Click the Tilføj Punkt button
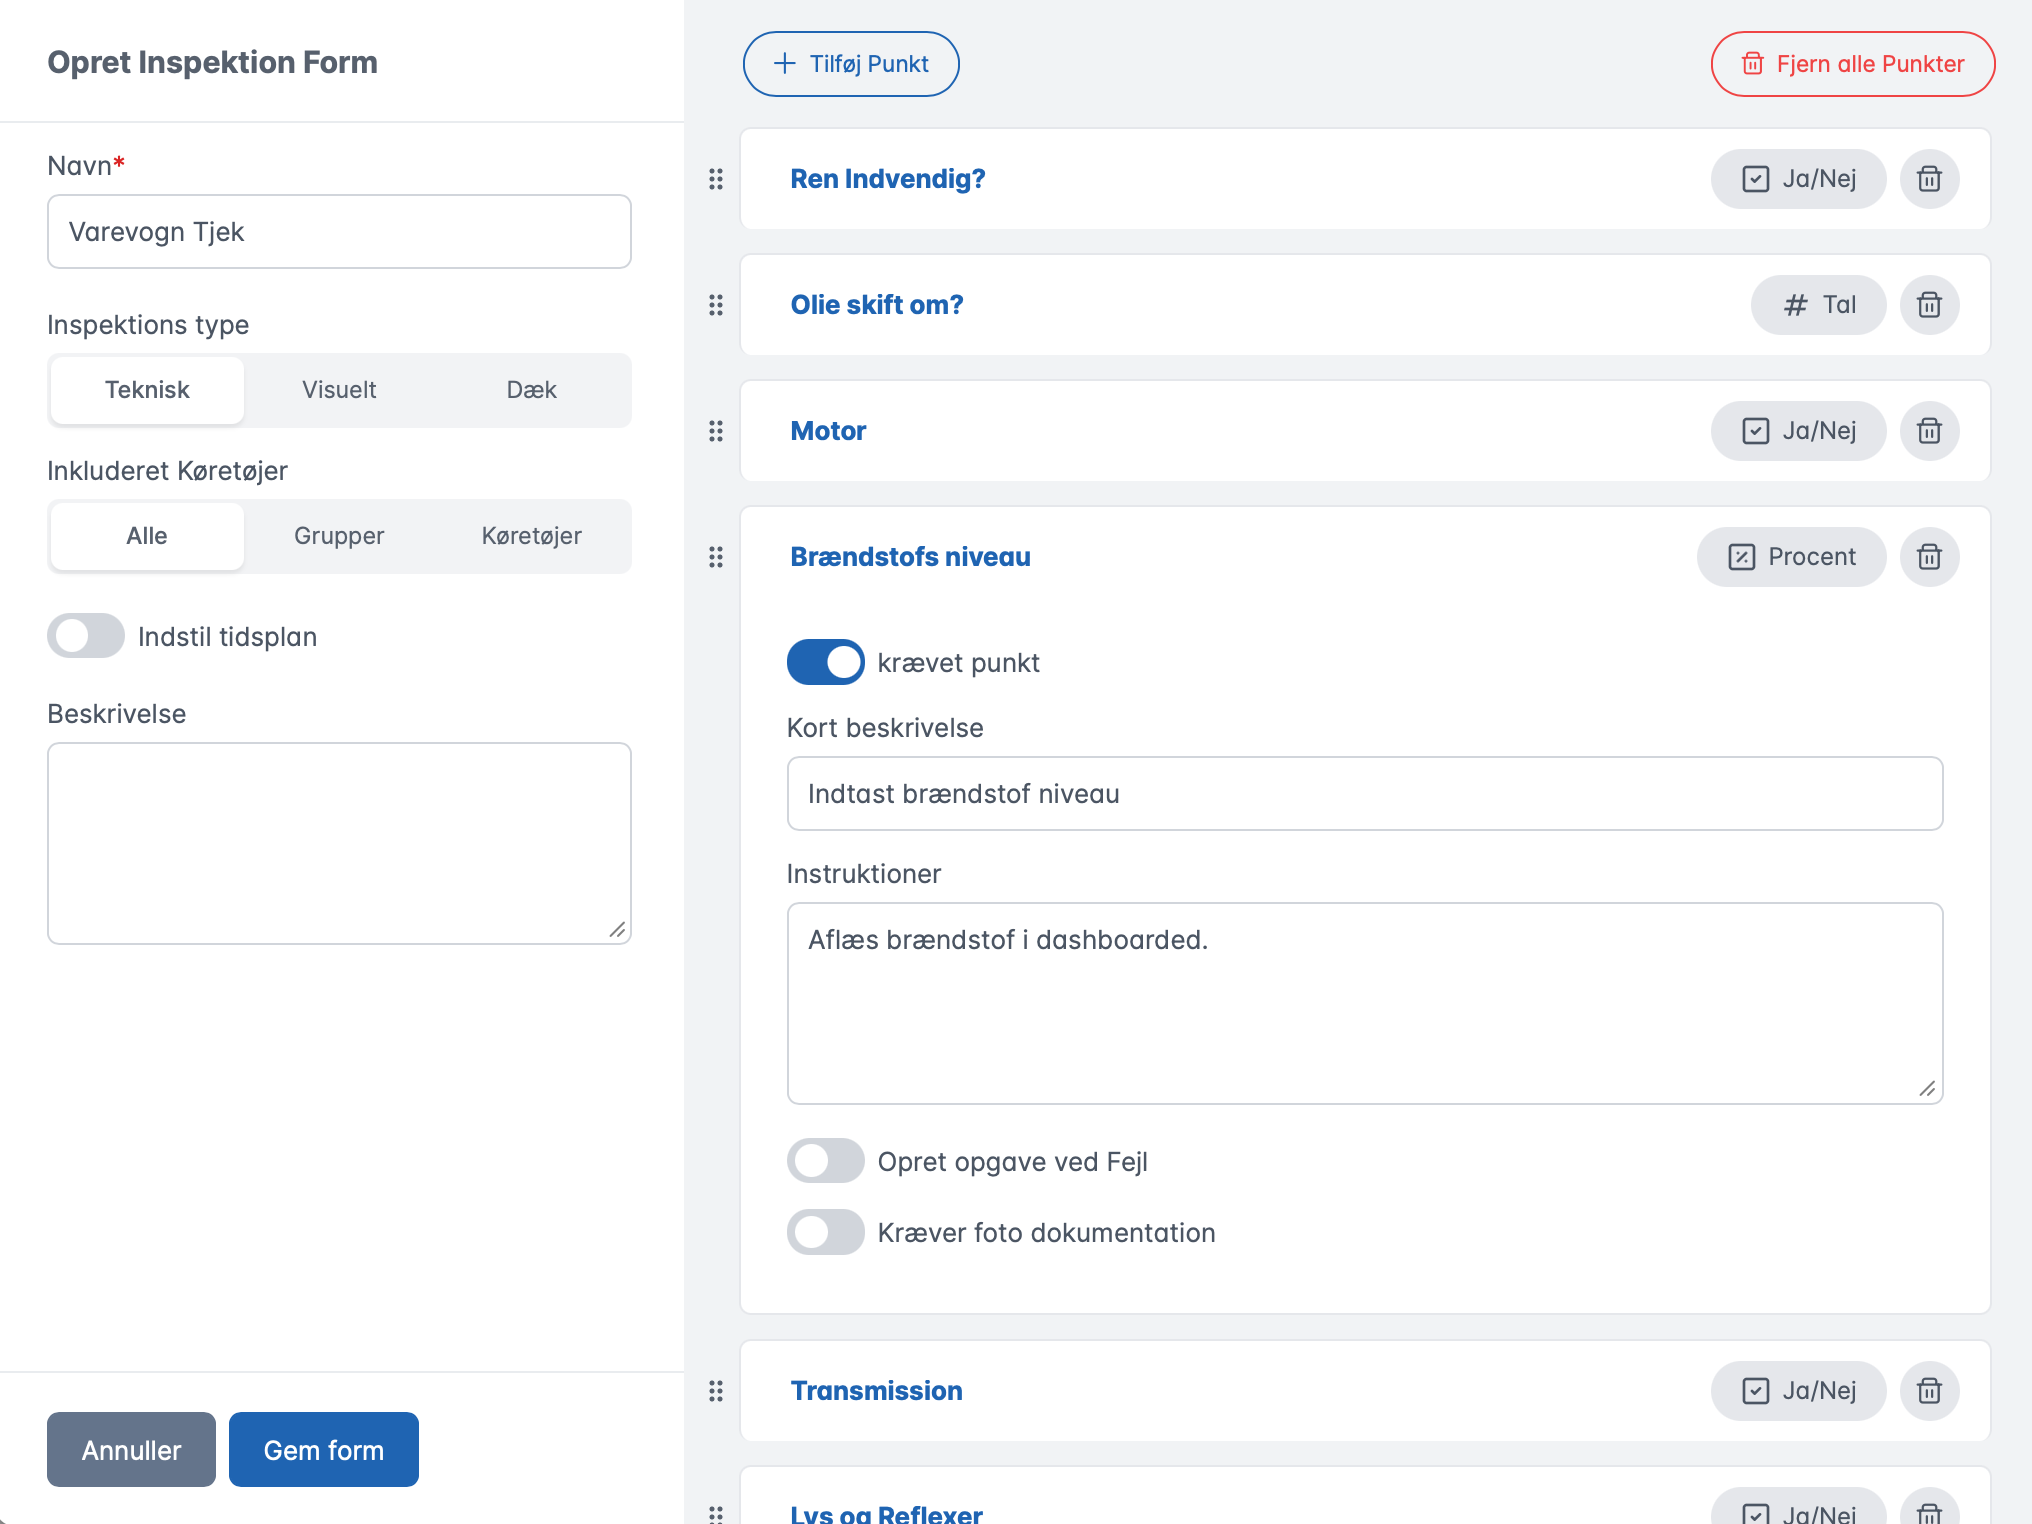This screenshot has width=2032, height=1524. tap(851, 64)
